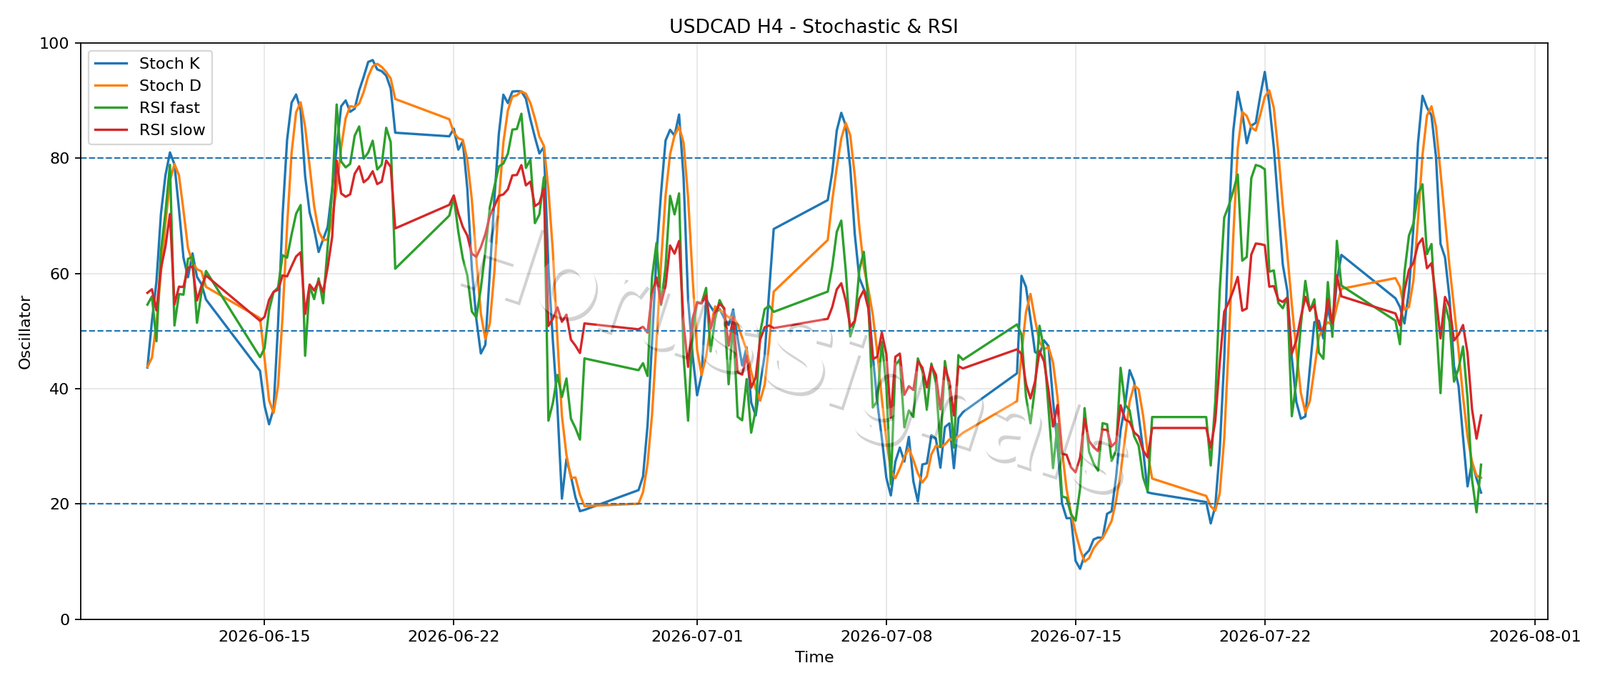
Task: Click the y-axis tick label 100
Action: point(54,44)
